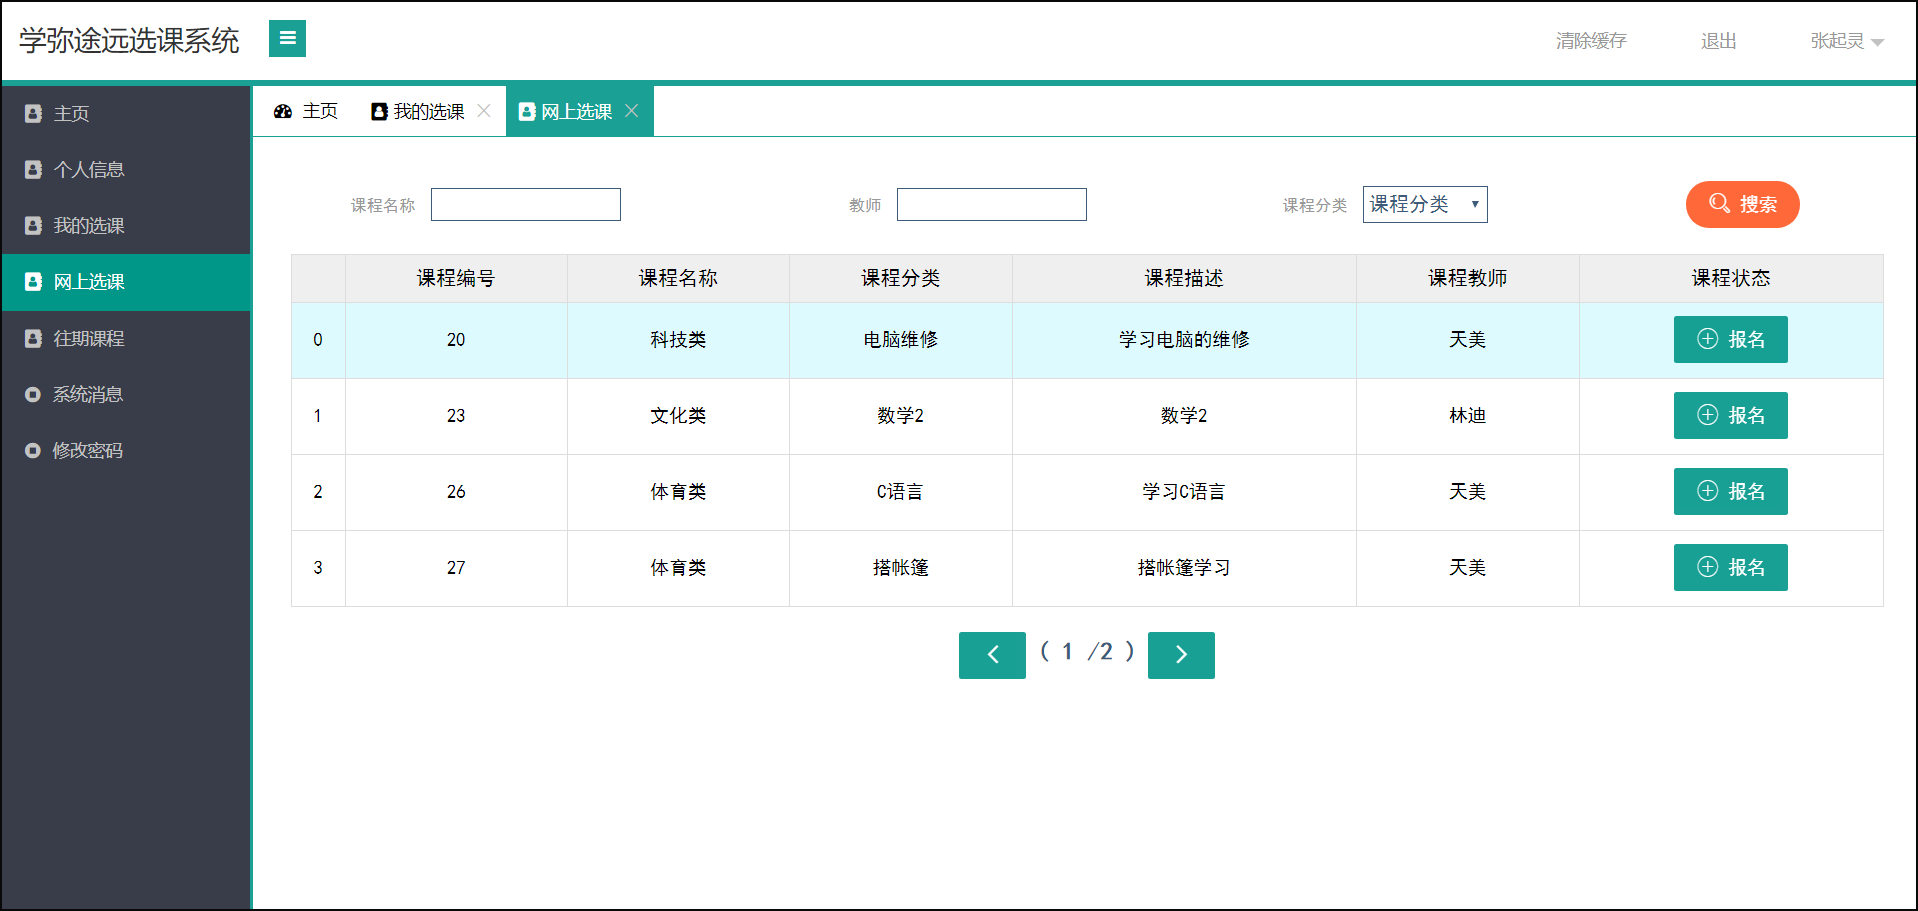Click the magnifier icon on the 搜索 button
This screenshot has width=1918, height=911.
click(1719, 204)
